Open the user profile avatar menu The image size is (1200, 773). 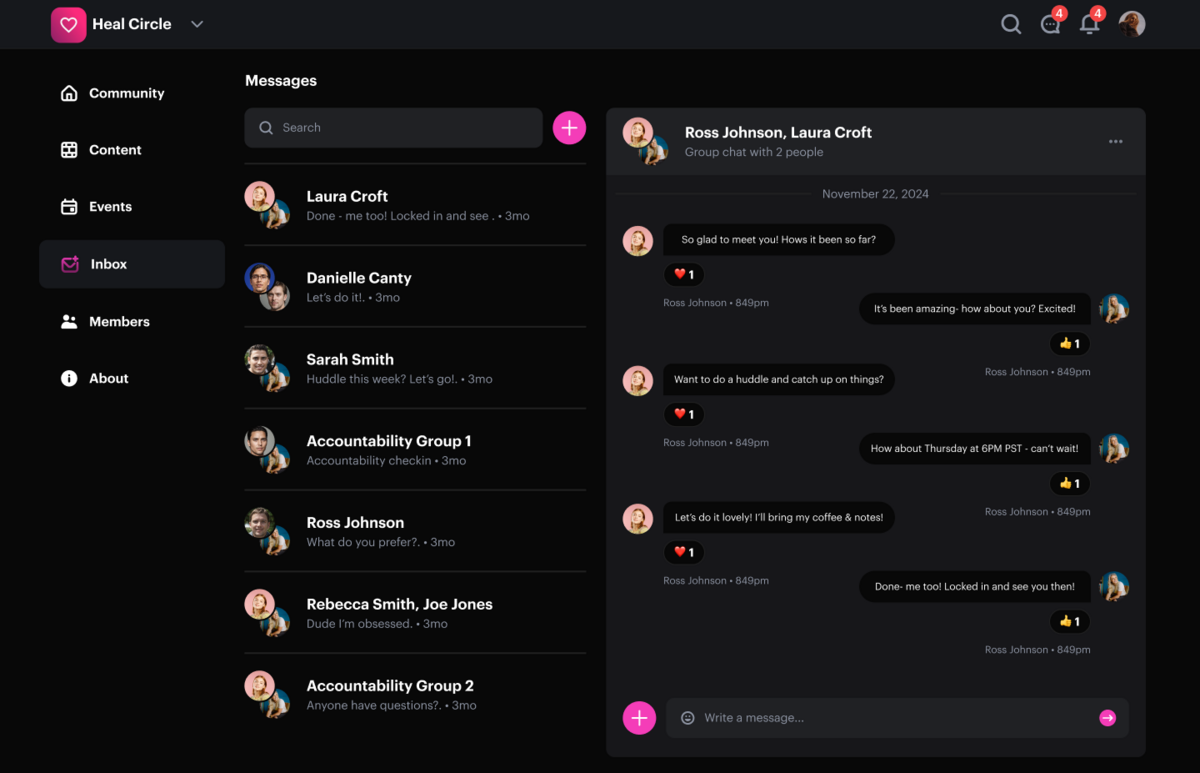(1132, 24)
